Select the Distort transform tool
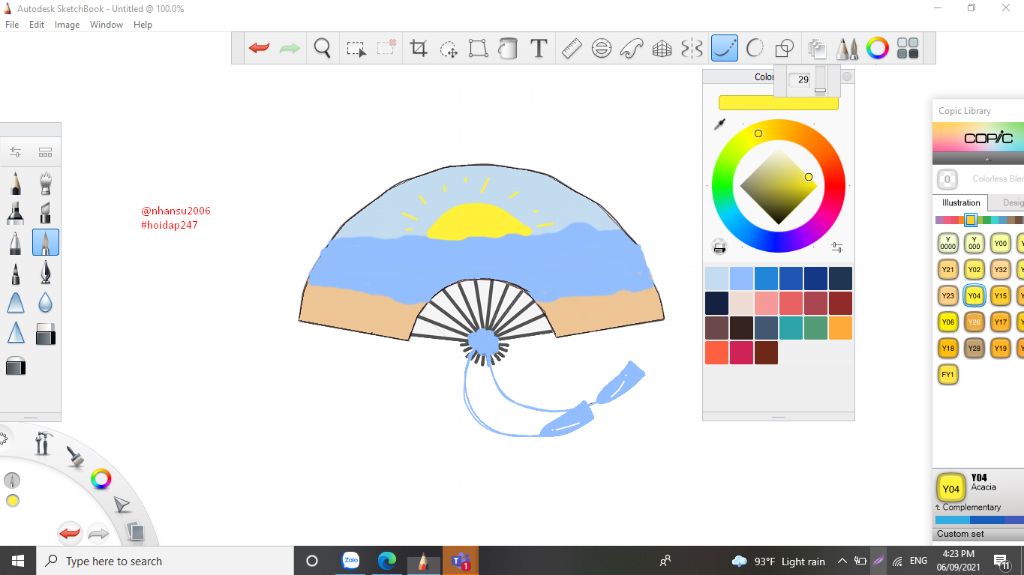 [478, 48]
